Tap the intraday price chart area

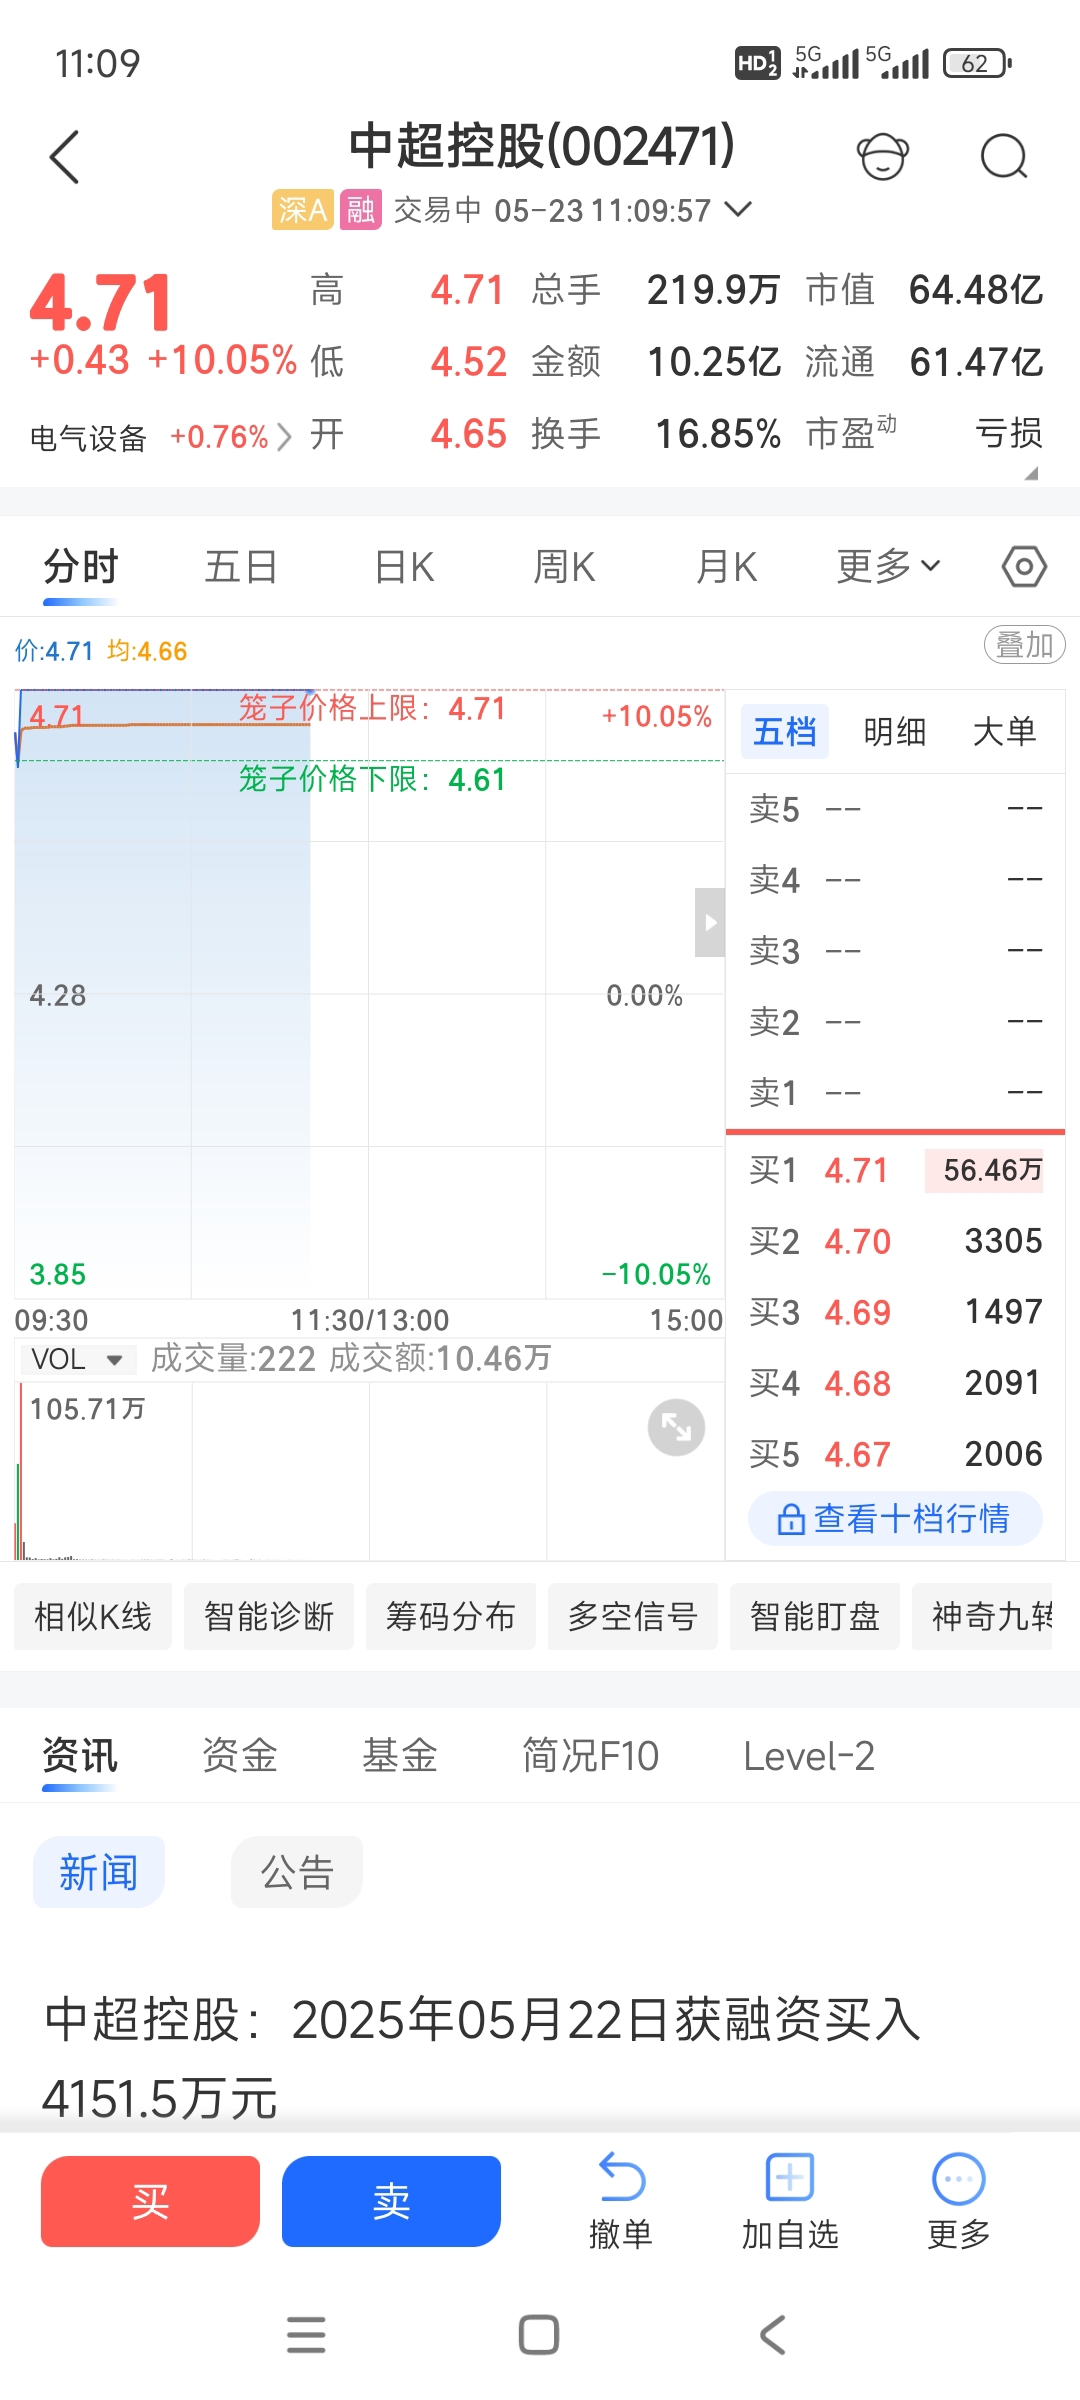coord(369,994)
